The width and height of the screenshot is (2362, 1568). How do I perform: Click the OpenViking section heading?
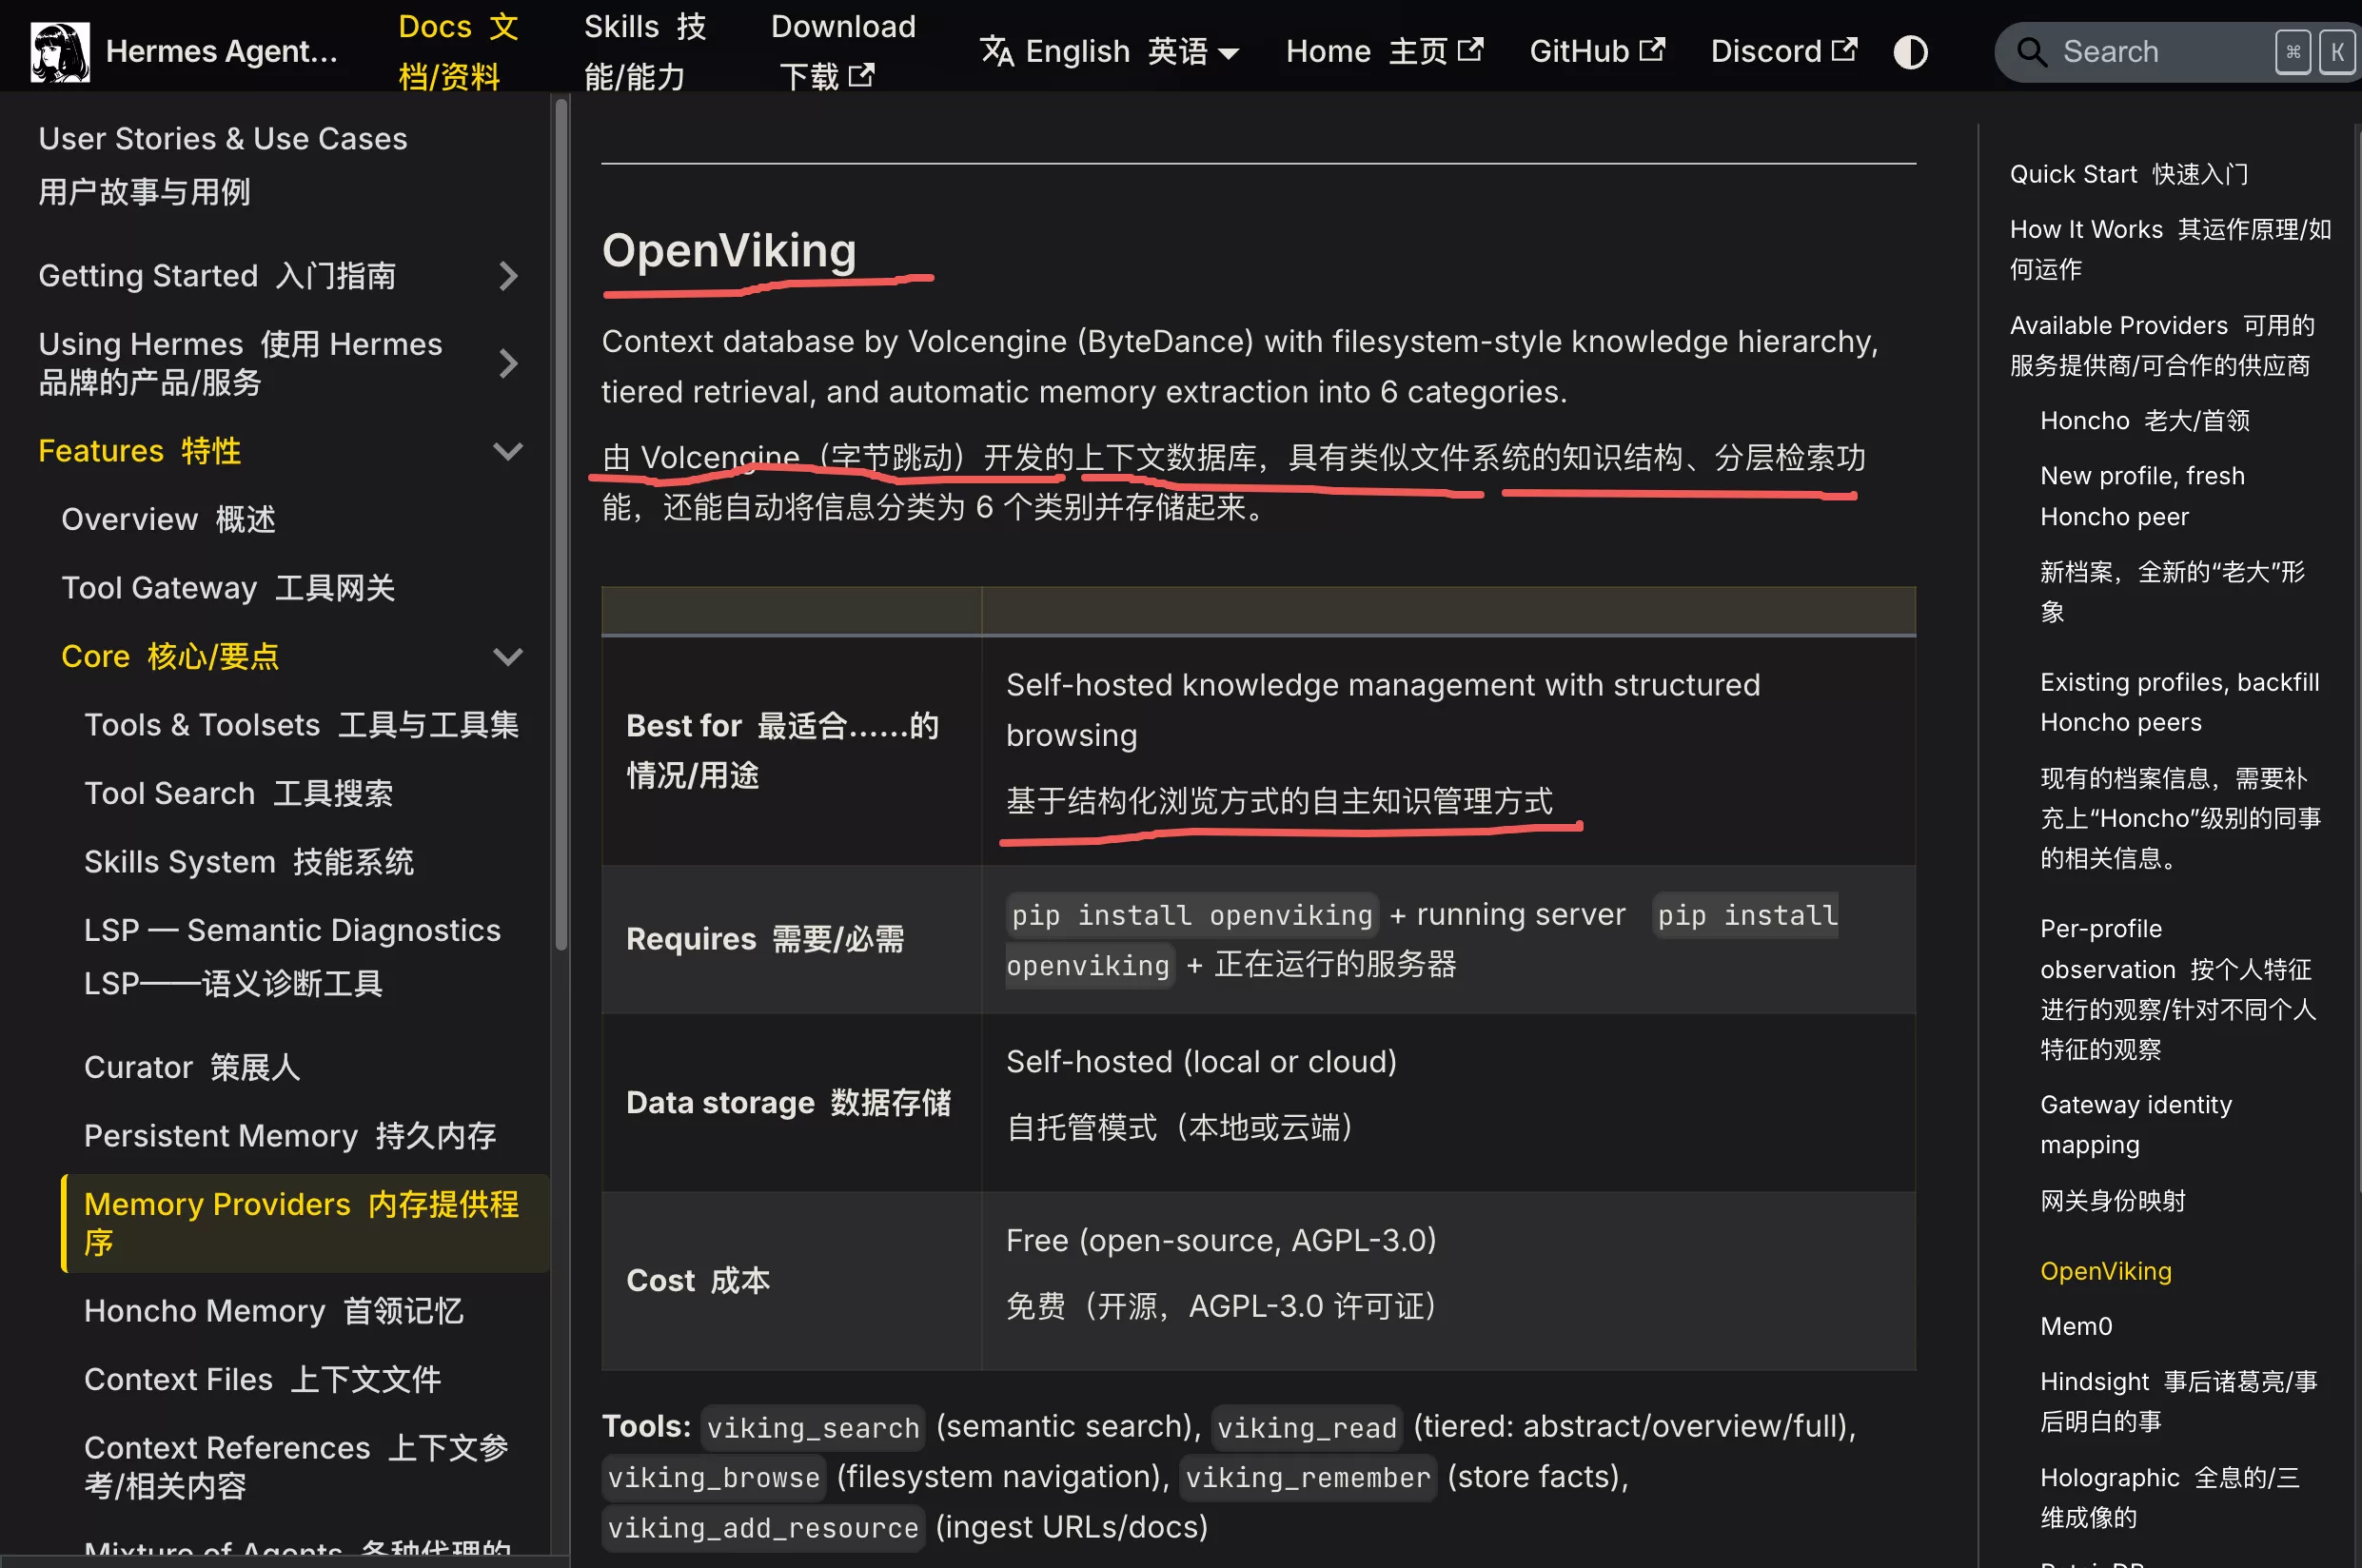coord(729,250)
